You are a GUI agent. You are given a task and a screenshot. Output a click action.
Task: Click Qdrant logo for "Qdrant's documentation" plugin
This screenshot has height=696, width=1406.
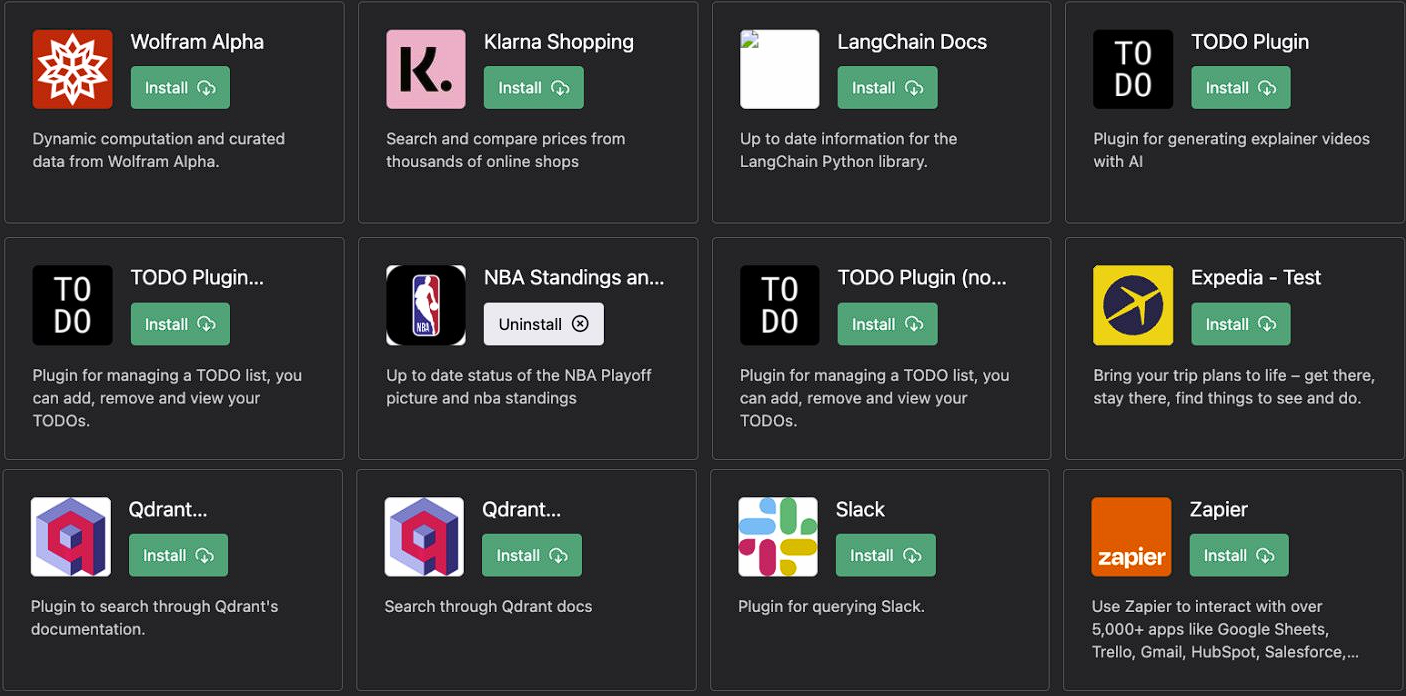(71, 537)
